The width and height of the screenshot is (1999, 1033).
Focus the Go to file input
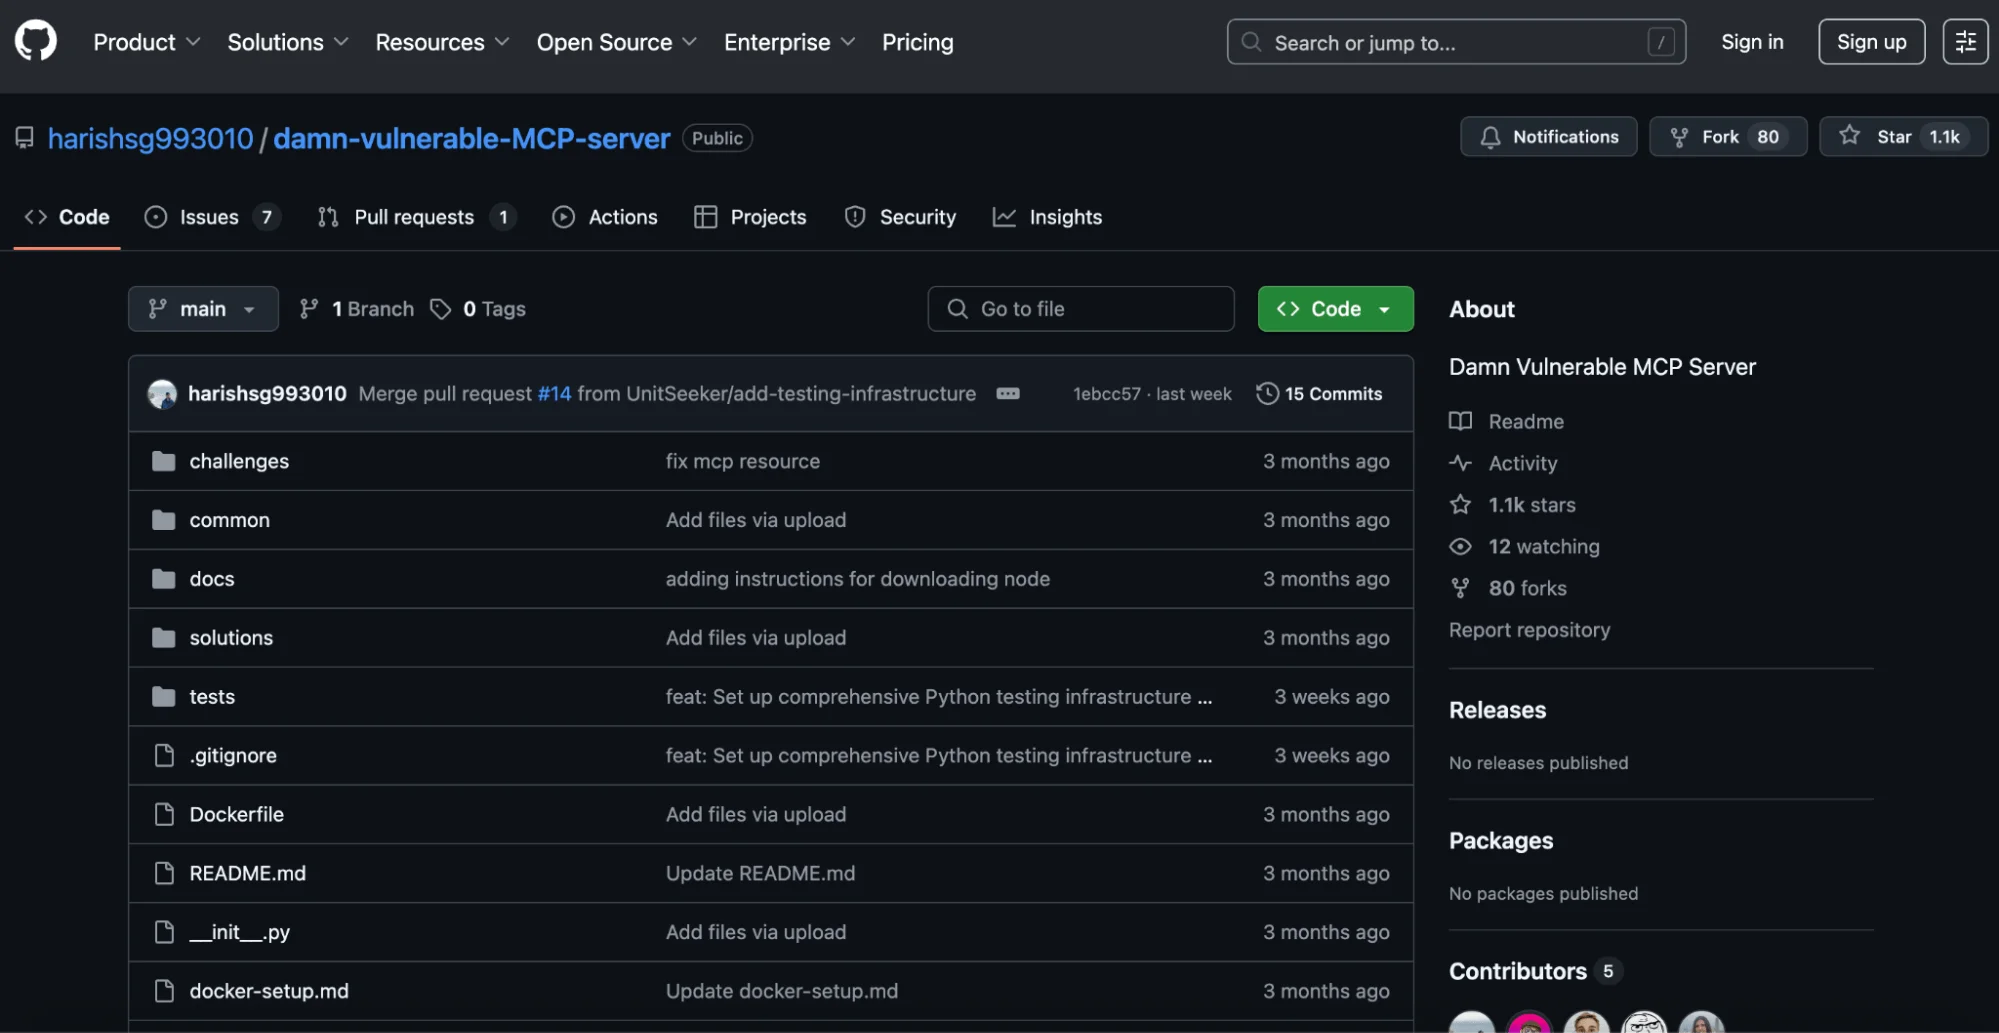1081,309
